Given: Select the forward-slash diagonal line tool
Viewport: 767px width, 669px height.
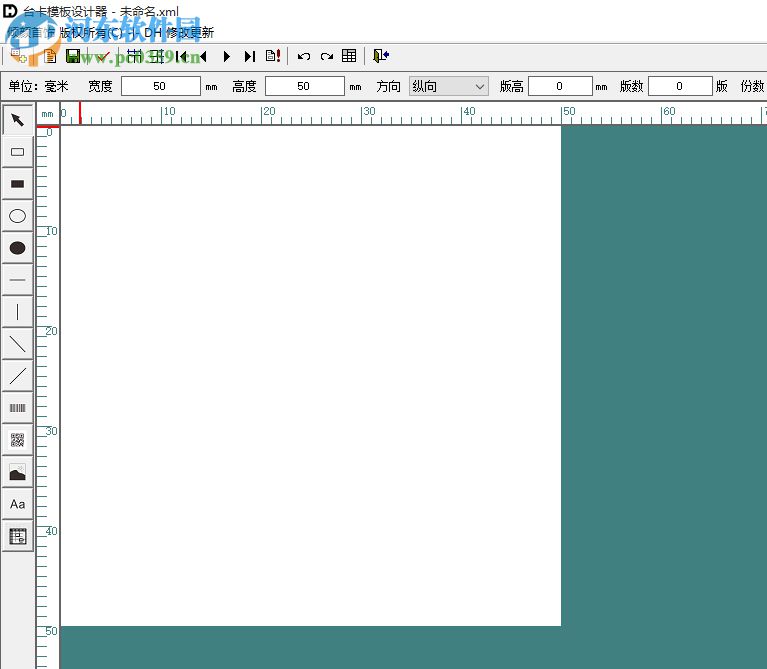Looking at the screenshot, I should 18,376.
